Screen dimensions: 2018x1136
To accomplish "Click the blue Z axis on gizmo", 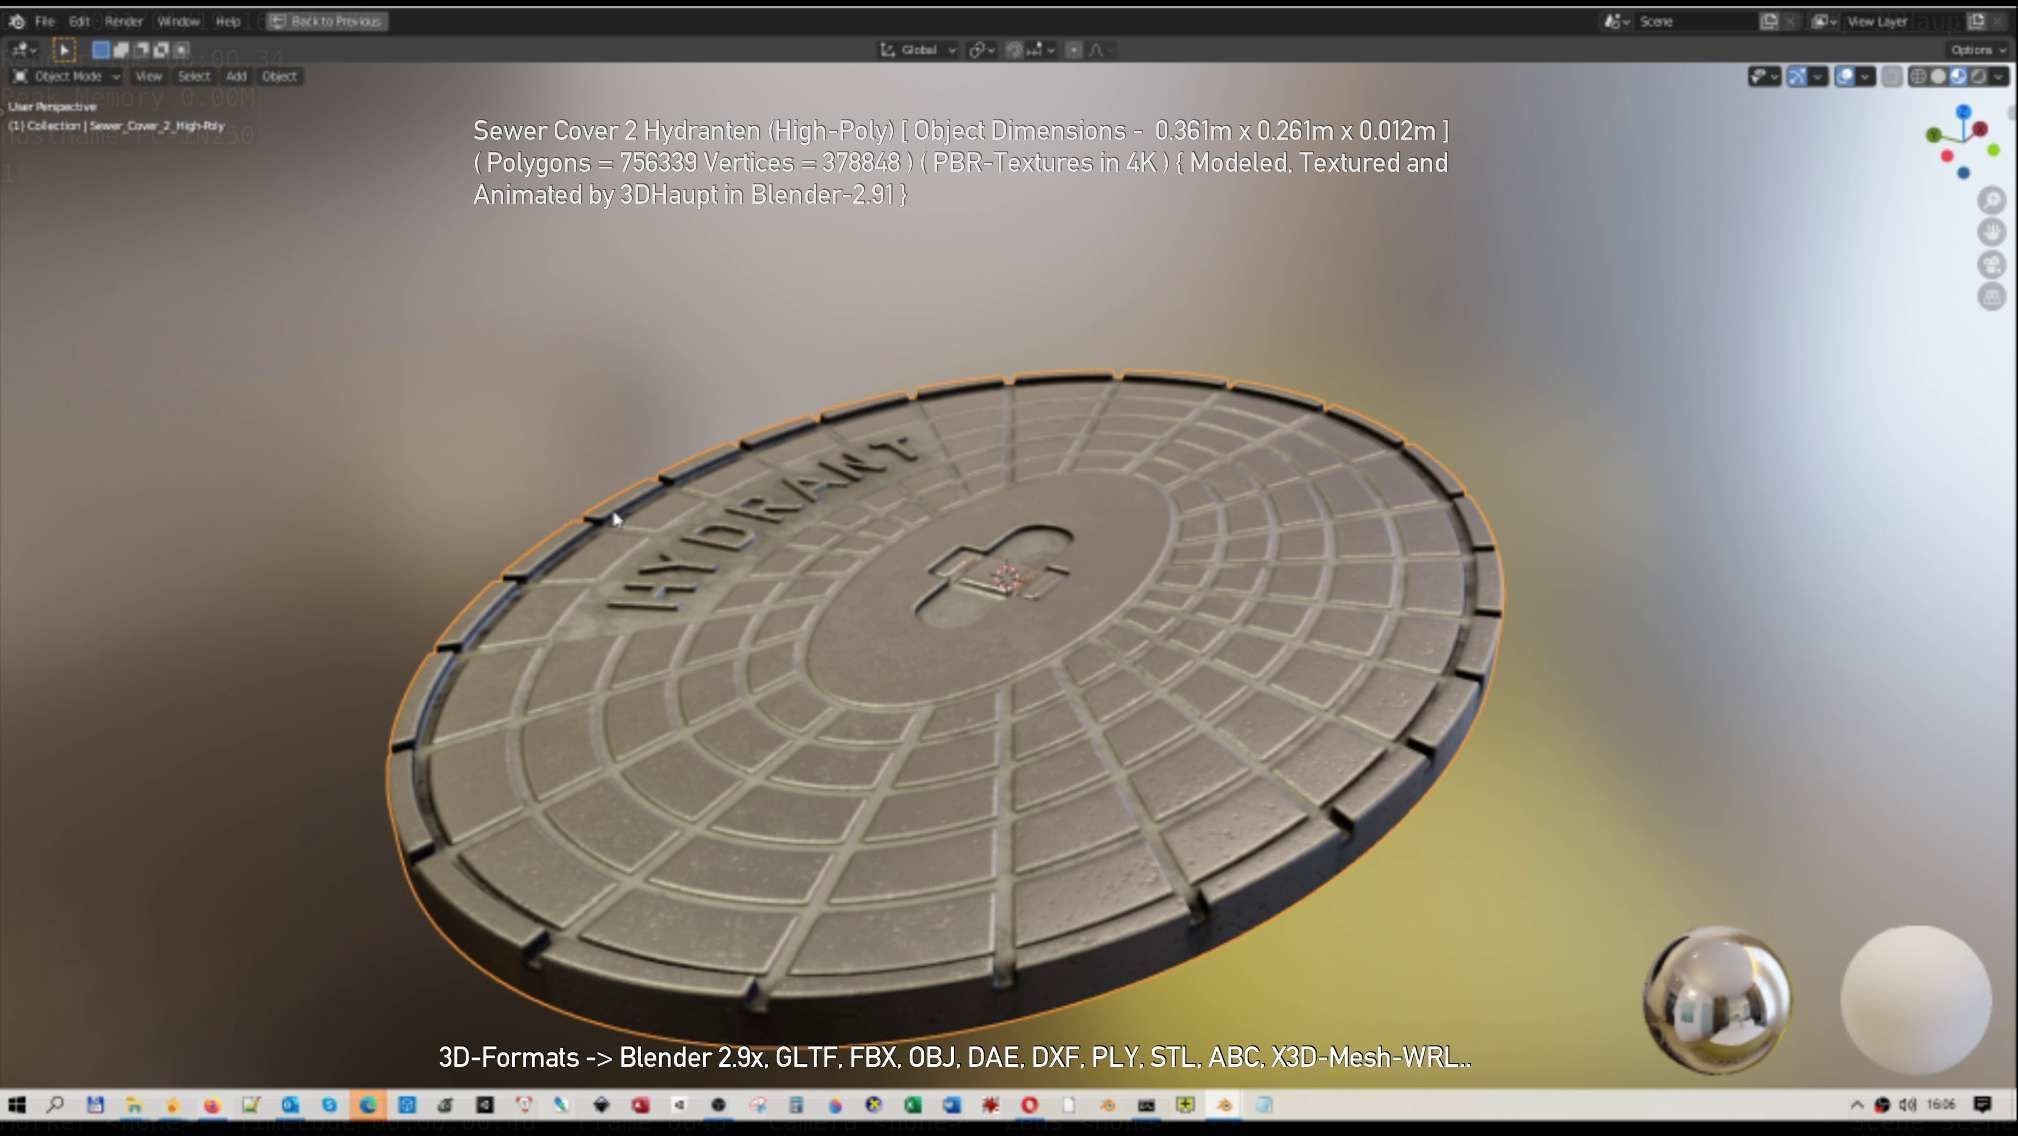I will [x=1964, y=111].
